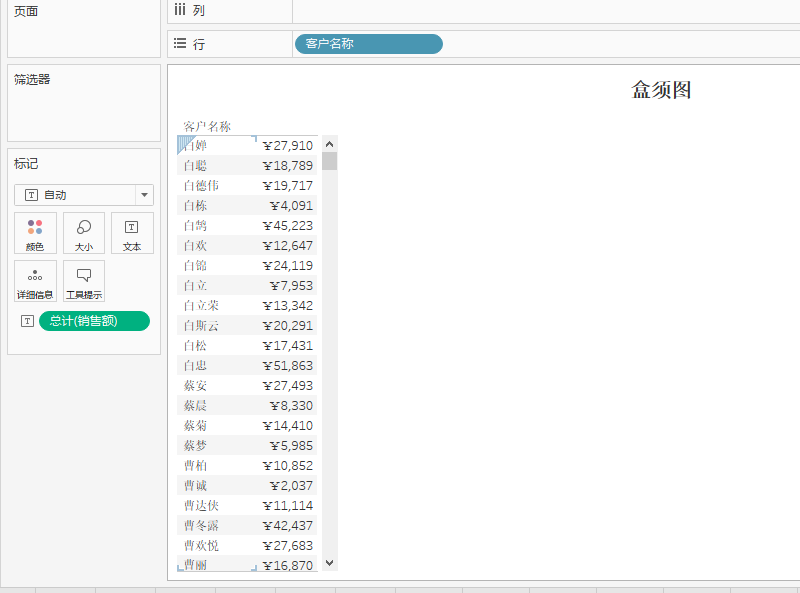This screenshot has height=593, width=800.
Task: Select the 总计(销售额) pill in marks card
Action: pos(94,321)
